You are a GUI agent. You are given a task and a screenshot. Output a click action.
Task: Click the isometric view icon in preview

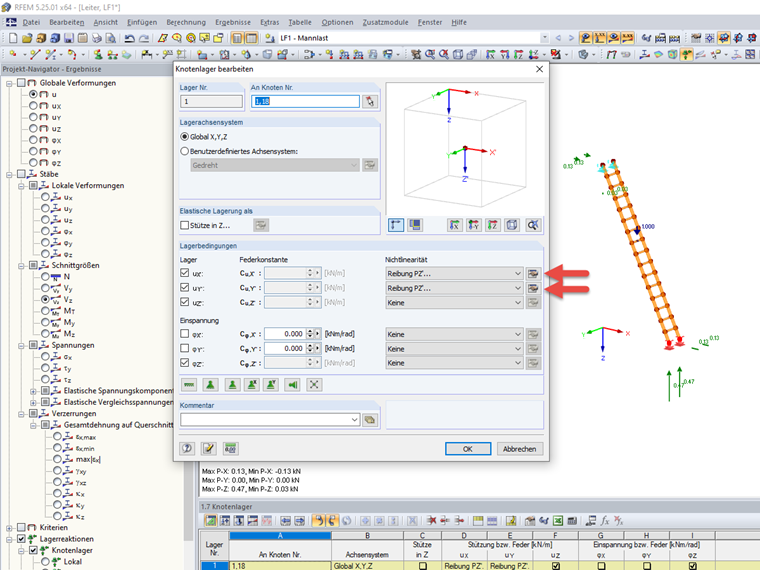[x=511, y=225]
